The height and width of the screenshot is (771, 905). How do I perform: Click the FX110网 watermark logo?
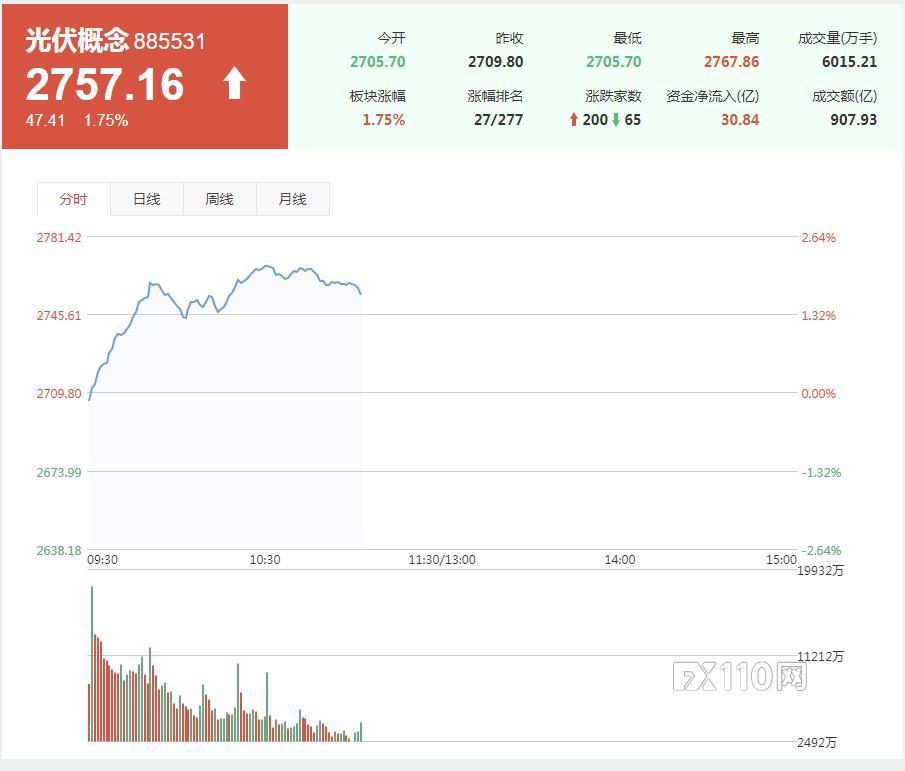739,677
